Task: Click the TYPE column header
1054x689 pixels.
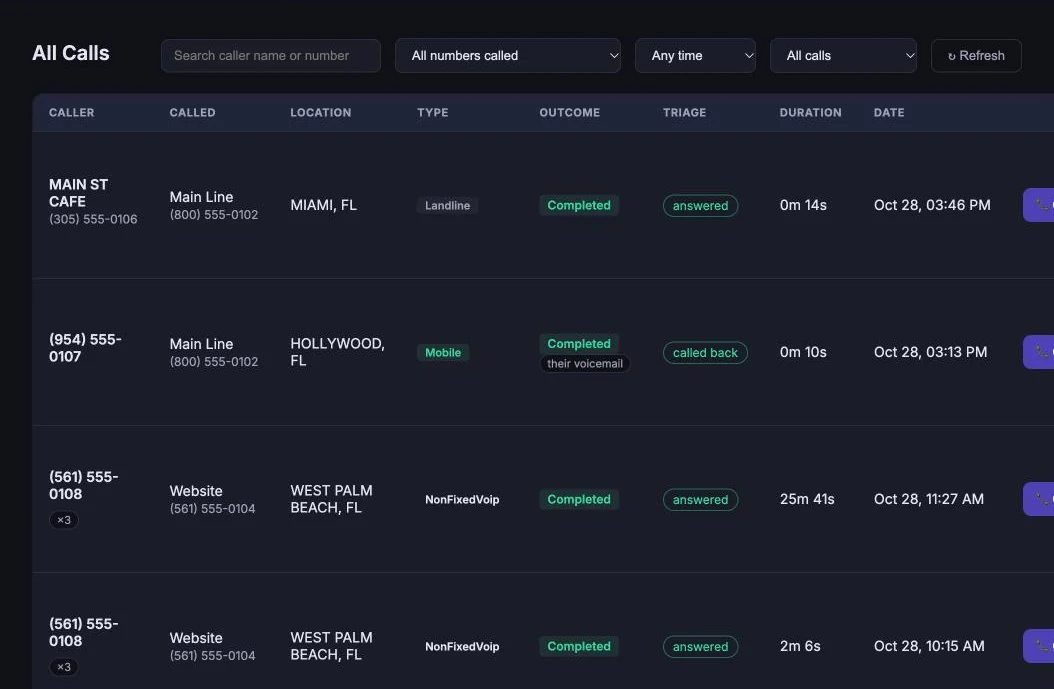Action: point(432,112)
